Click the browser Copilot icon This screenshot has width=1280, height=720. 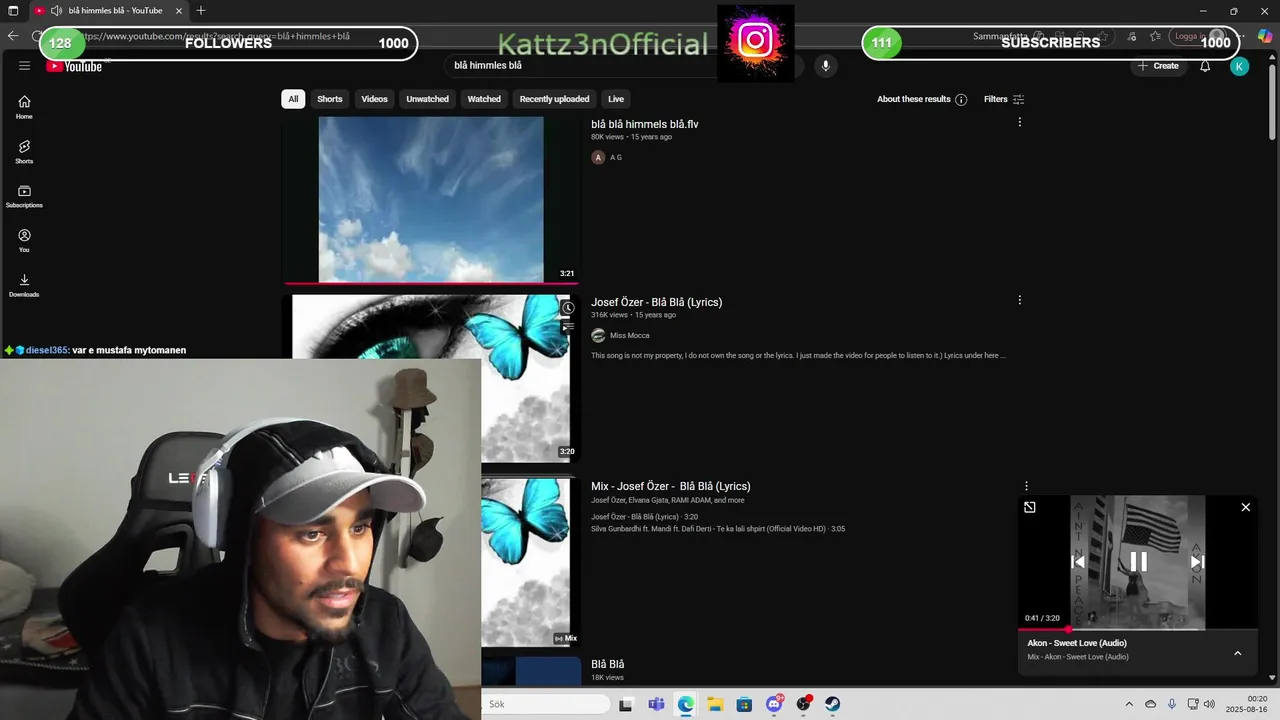pyautogui.click(x=1264, y=36)
